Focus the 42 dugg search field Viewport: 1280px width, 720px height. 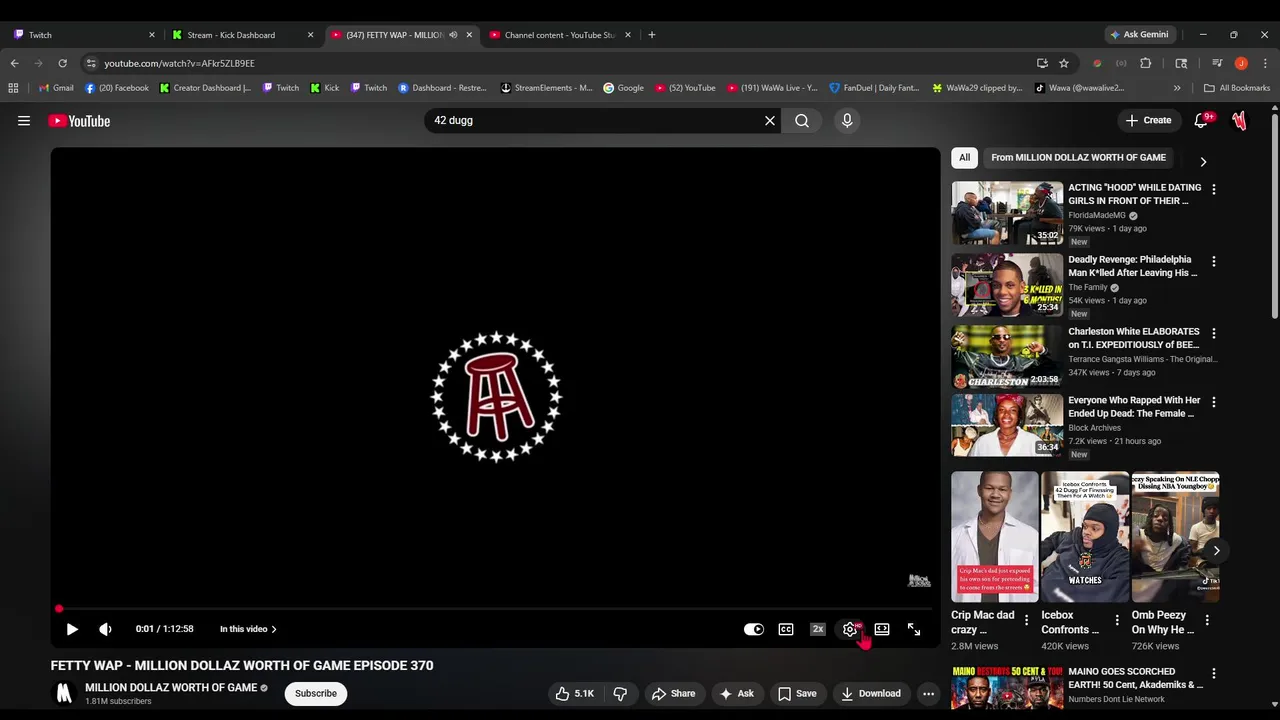pyautogui.click(x=595, y=121)
